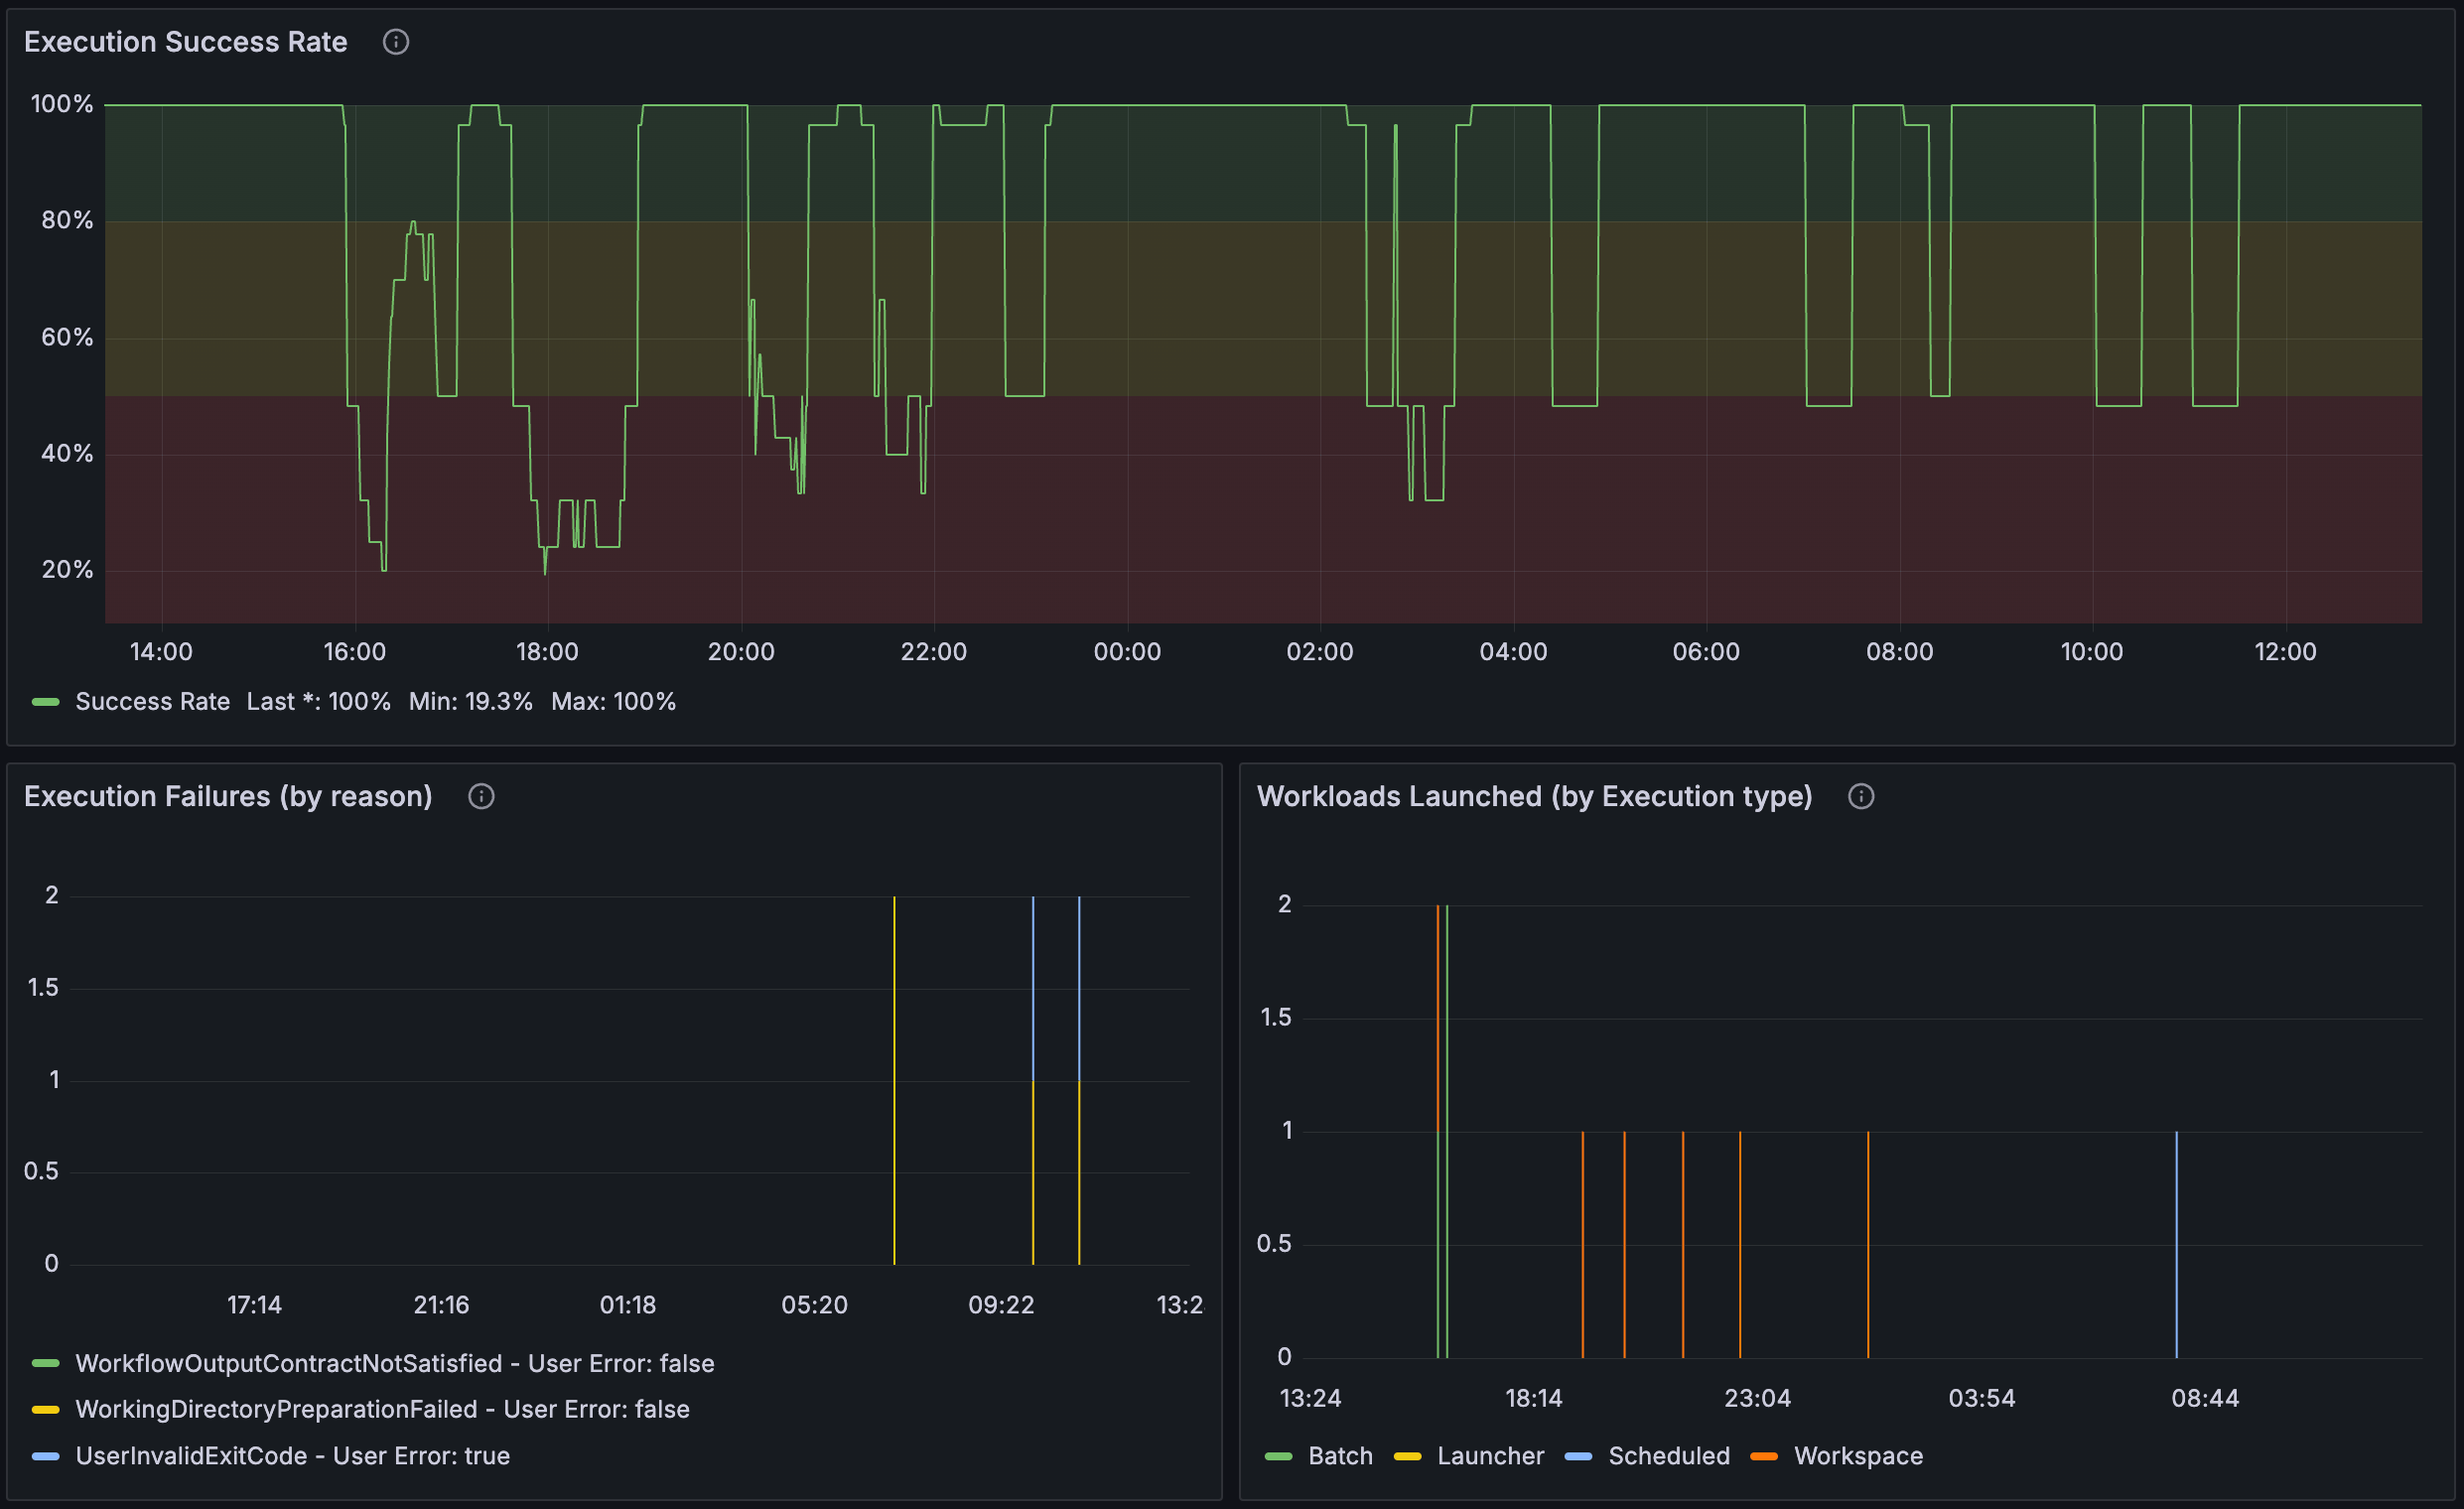Image resolution: width=2464 pixels, height=1509 pixels.
Task: Click the yellow failure spike before 09:22
Action: click(894, 1080)
